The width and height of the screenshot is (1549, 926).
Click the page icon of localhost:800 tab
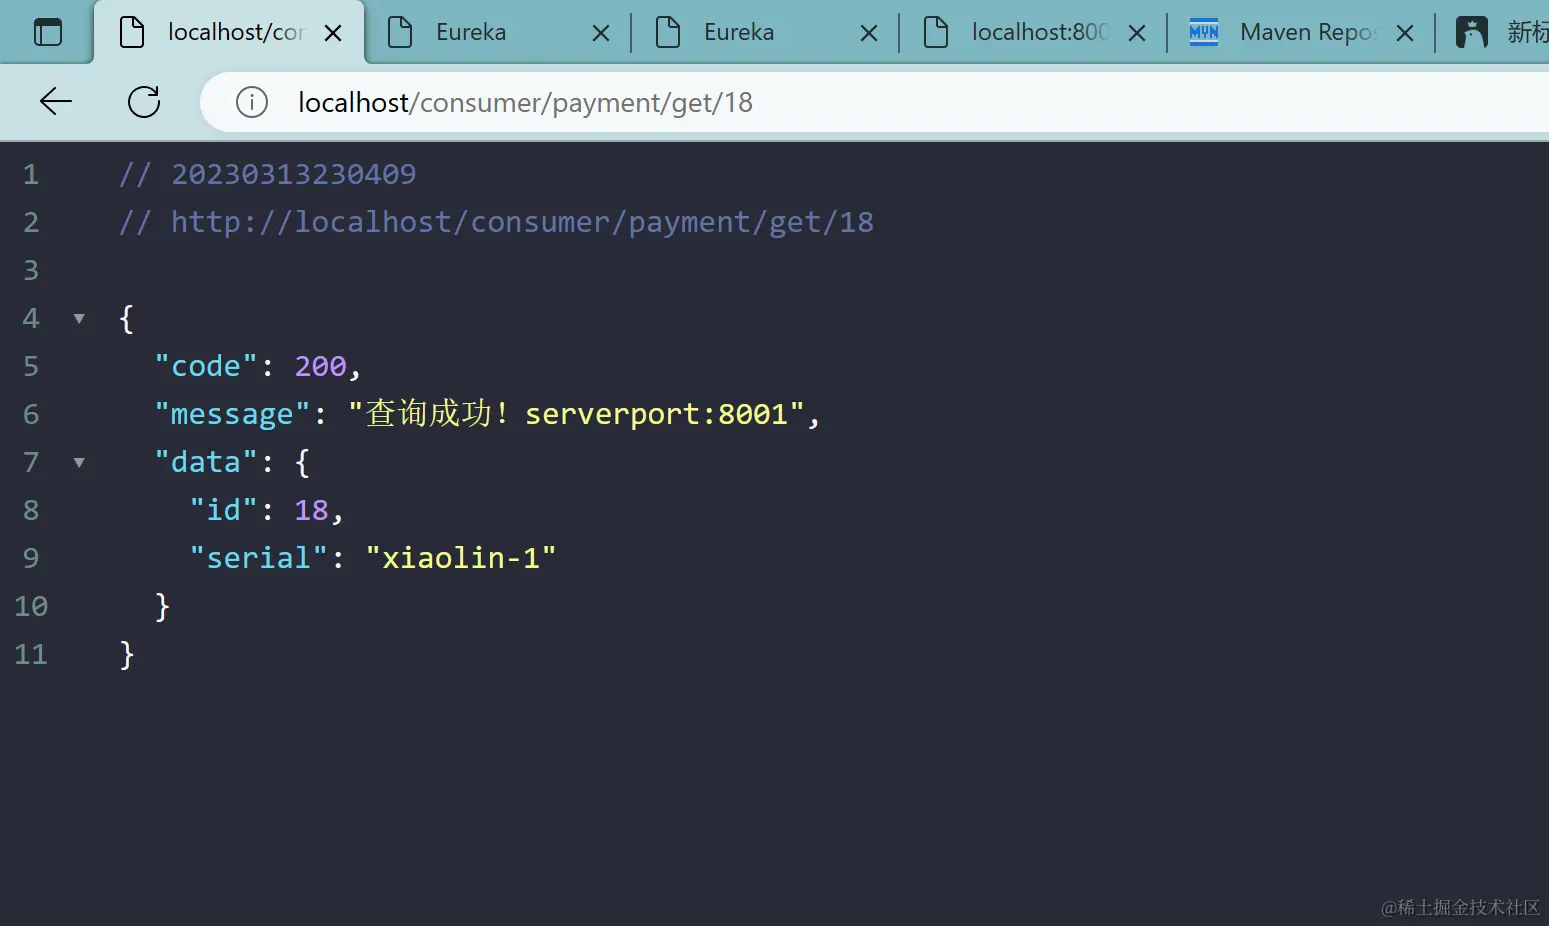click(x=936, y=32)
